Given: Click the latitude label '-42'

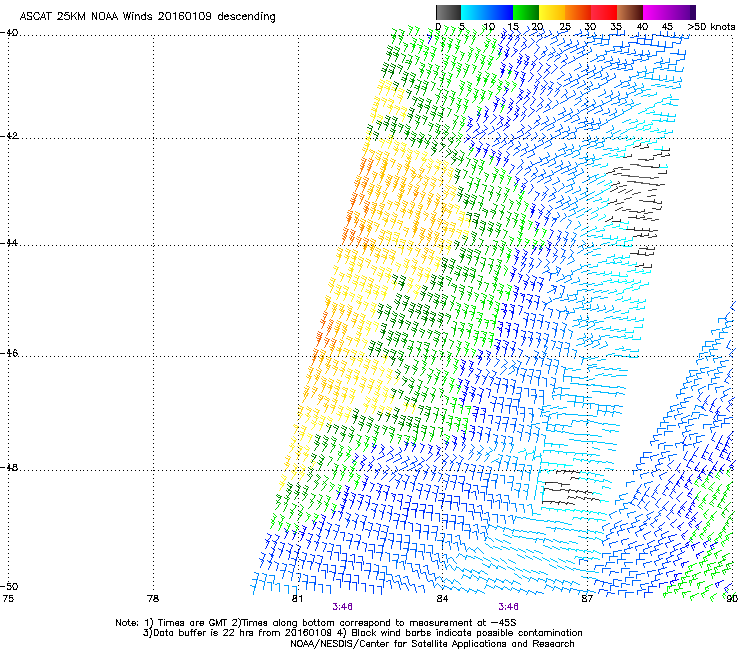Looking at the screenshot, I should [9, 136].
